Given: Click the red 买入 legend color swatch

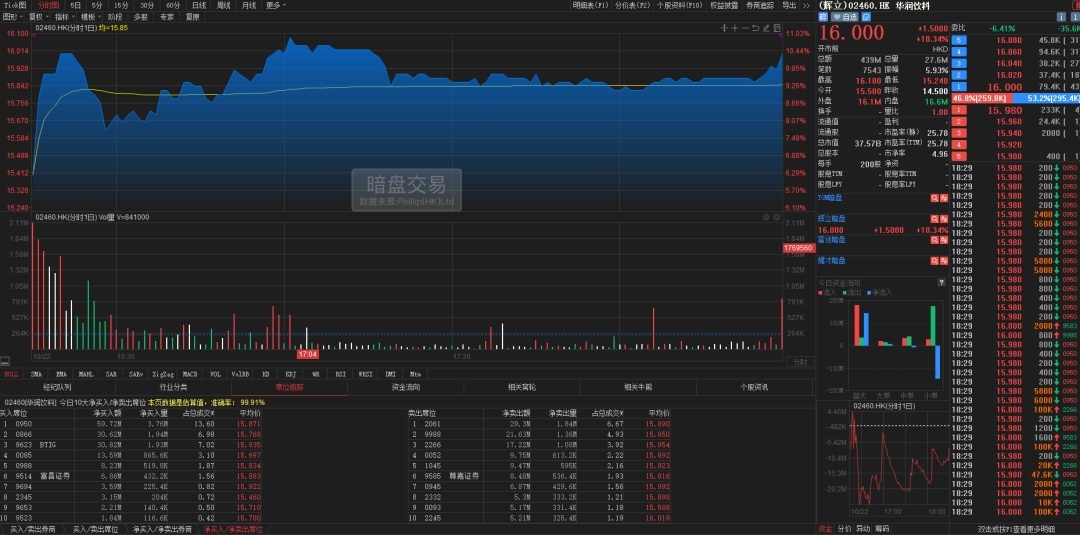Looking at the screenshot, I should (x=822, y=293).
